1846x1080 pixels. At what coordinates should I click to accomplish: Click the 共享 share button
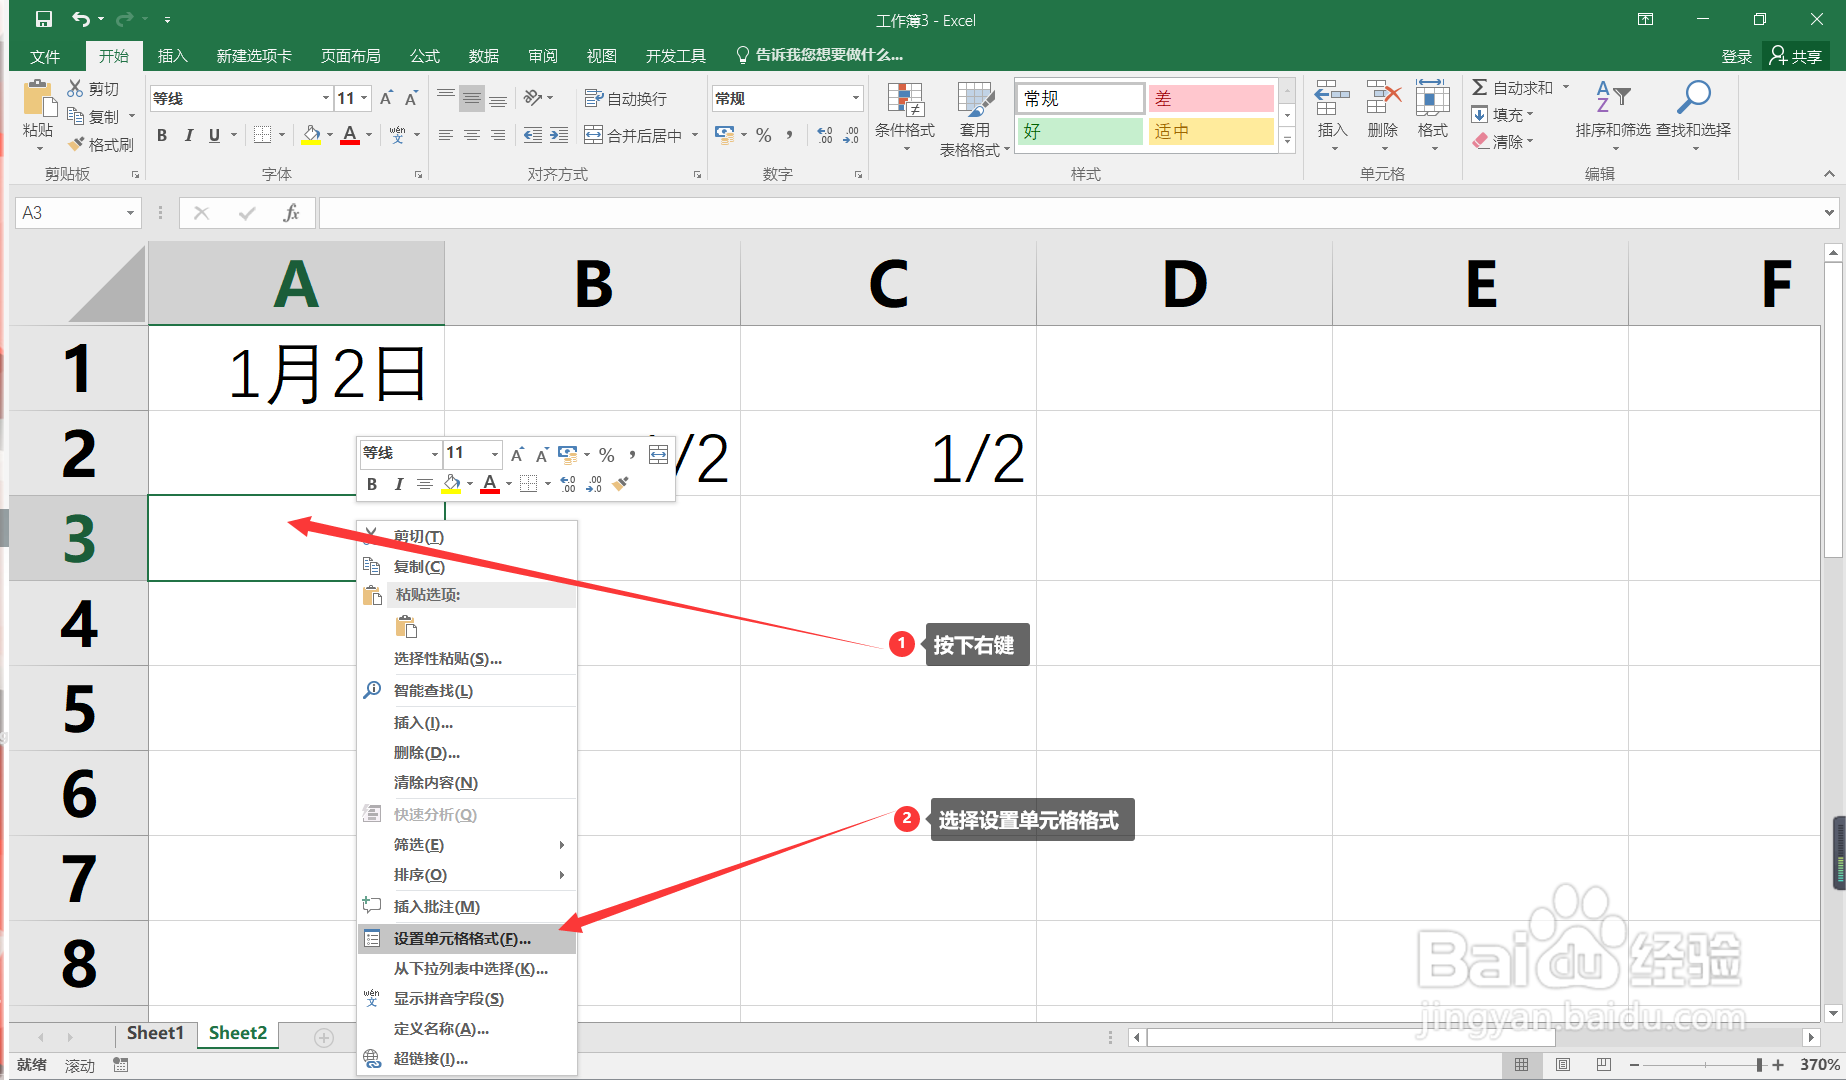pyautogui.click(x=1796, y=56)
